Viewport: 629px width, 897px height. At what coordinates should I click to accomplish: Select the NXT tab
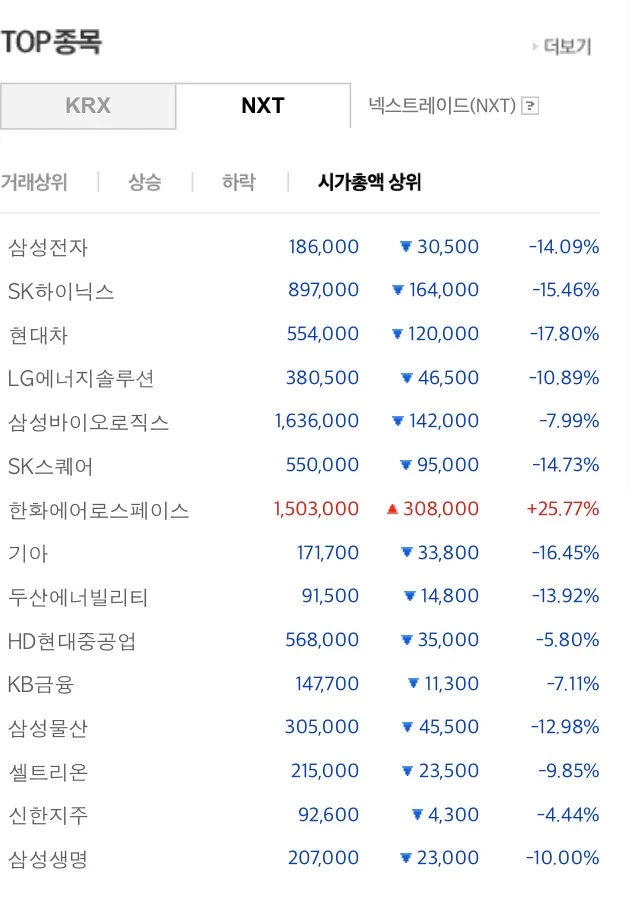263,106
